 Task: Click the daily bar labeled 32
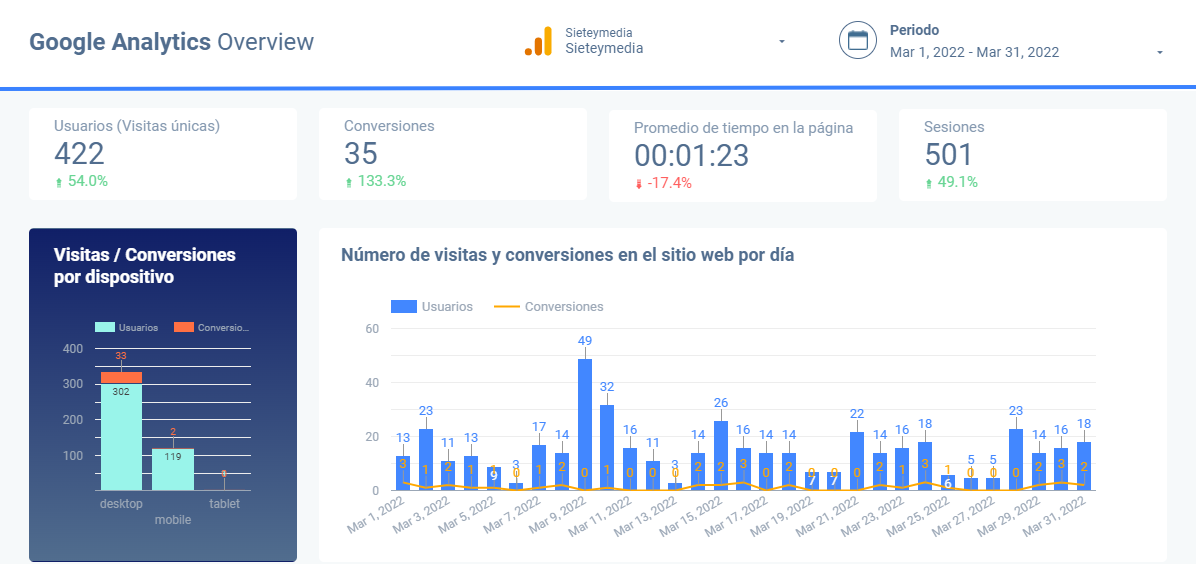click(607, 447)
